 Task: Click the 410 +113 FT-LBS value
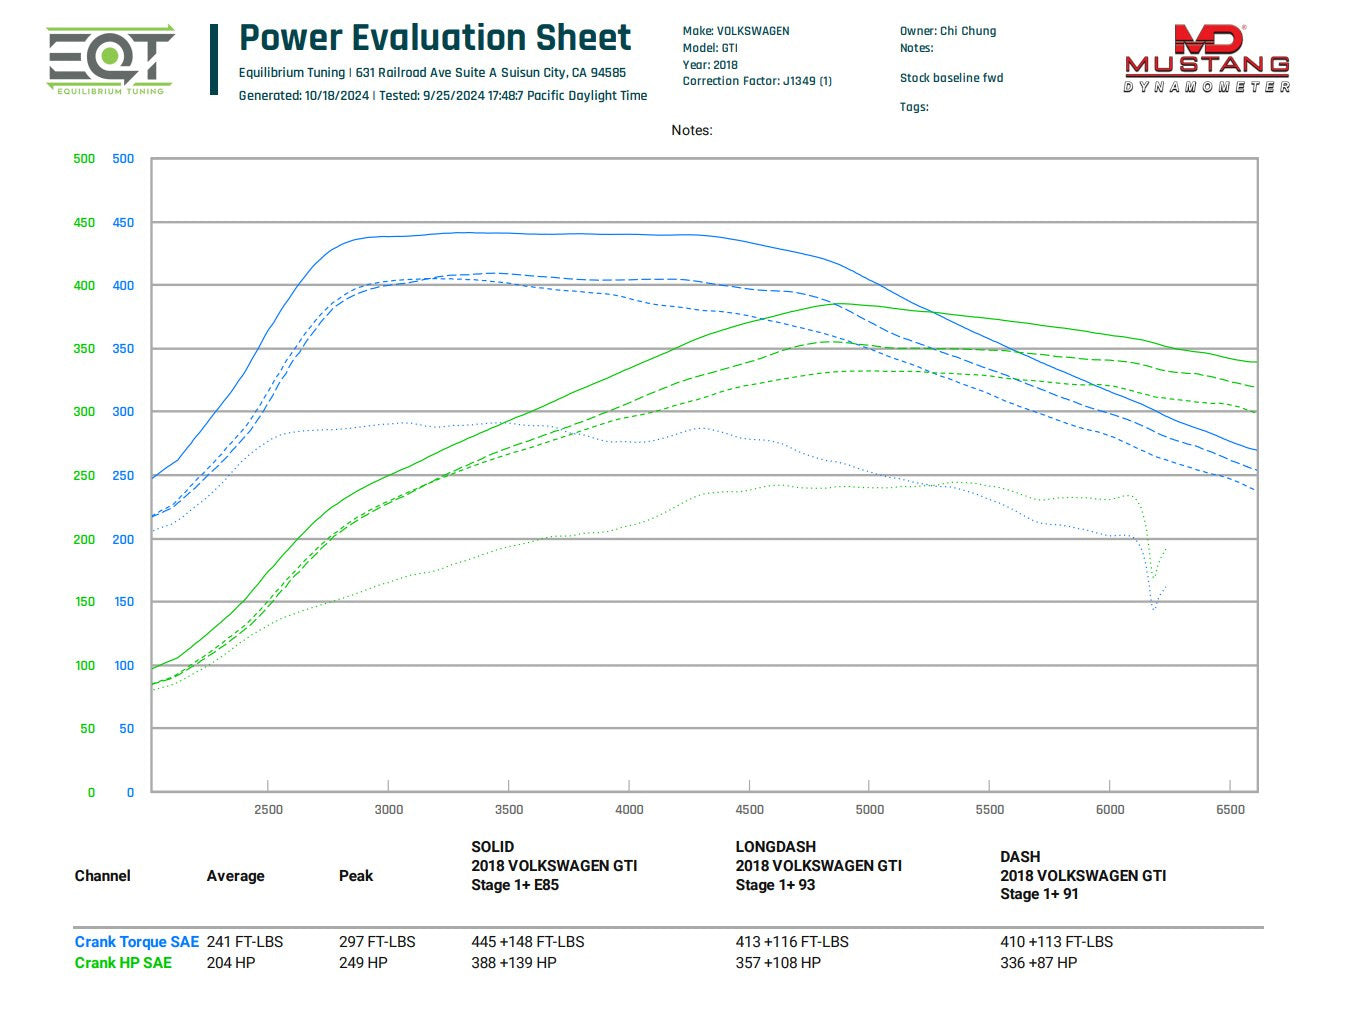(1057, 942)
